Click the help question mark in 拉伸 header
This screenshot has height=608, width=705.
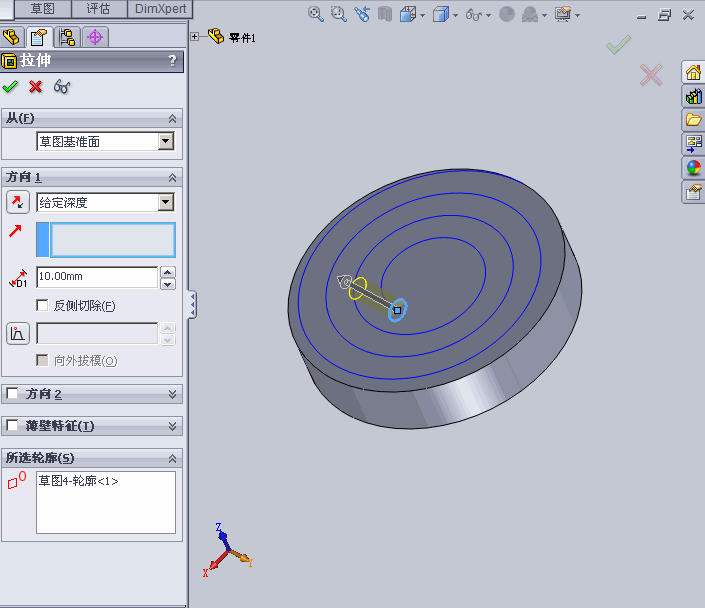click(x=172, y=60)
